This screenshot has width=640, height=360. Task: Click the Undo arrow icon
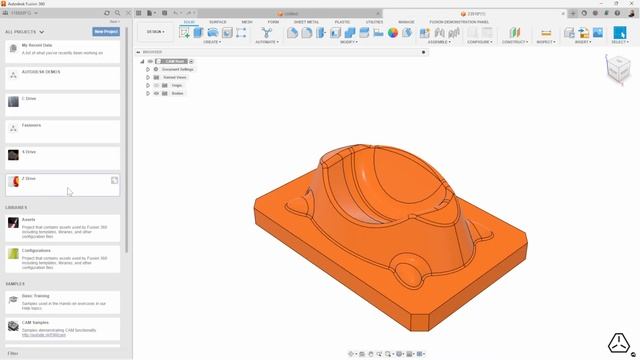tap(176, 13)
